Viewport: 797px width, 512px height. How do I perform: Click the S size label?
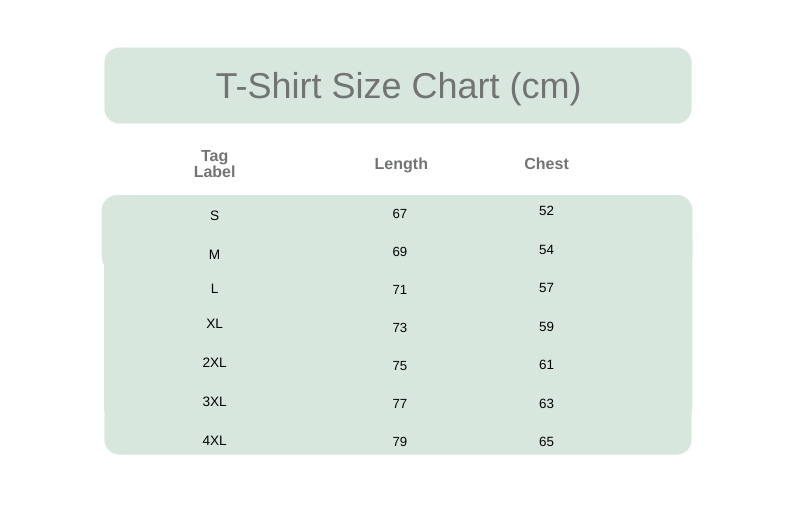click(214, 216)
